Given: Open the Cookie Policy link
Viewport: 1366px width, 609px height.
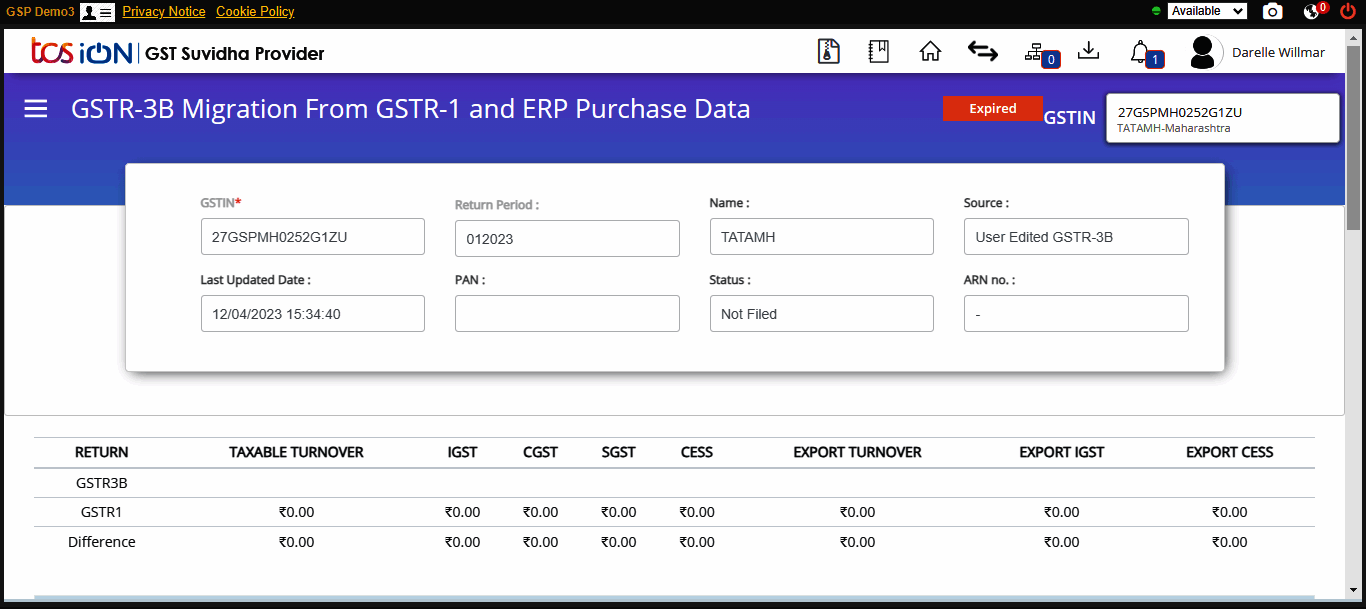Looking at the screenshot, I should 255,11.
